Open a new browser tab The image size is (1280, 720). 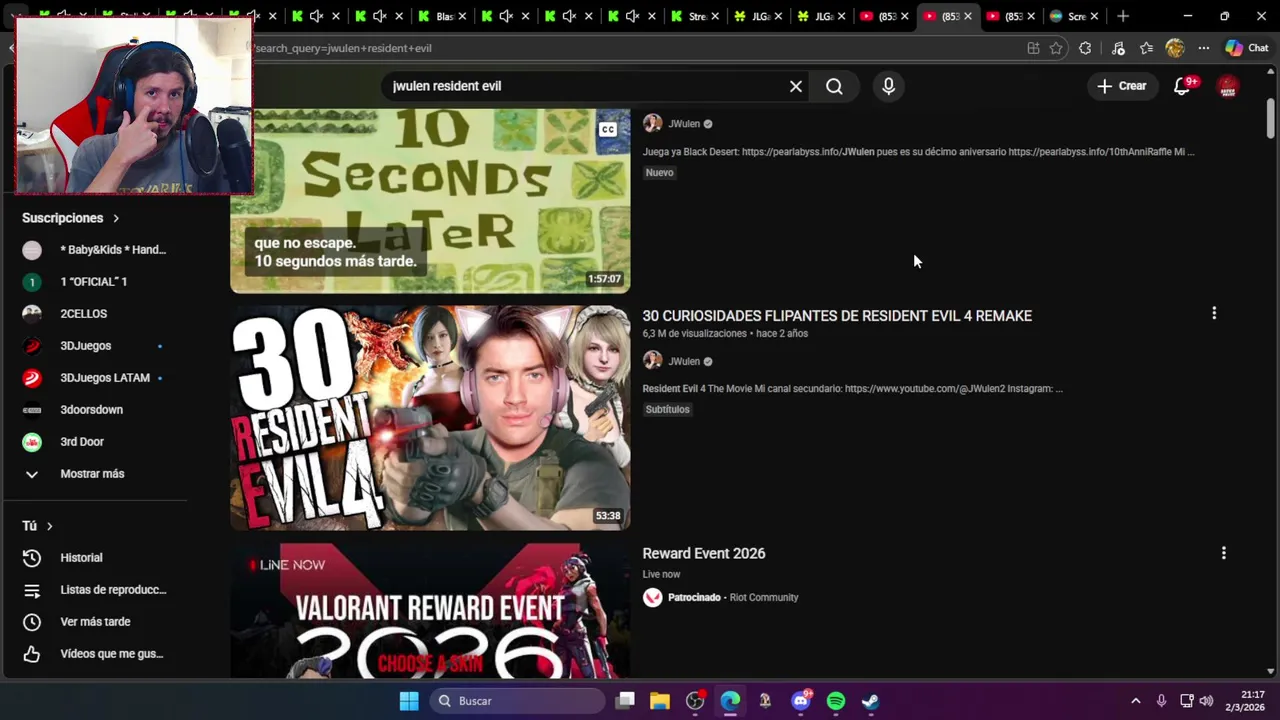[x=1123, y=16]
